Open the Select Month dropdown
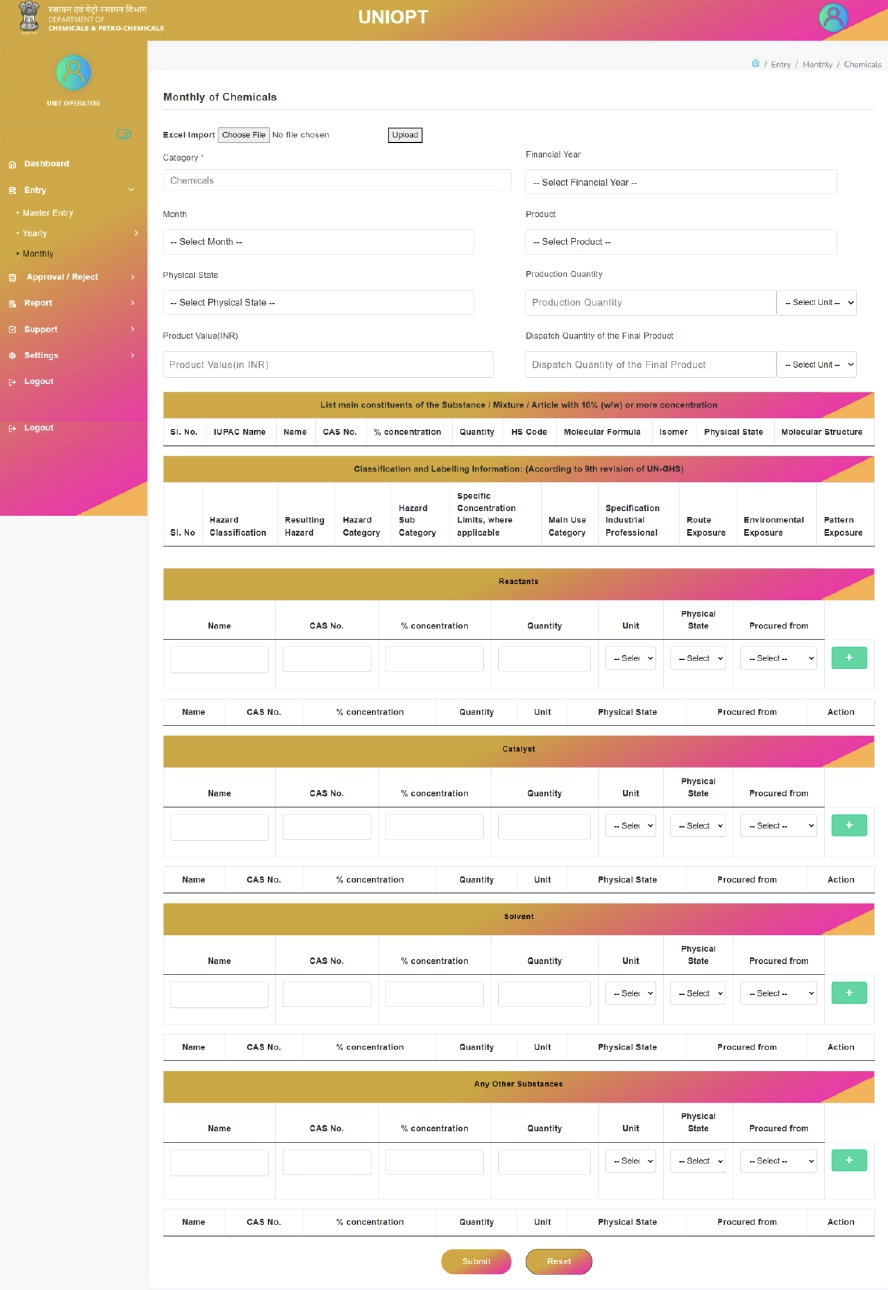 click(x=318, y=242)
